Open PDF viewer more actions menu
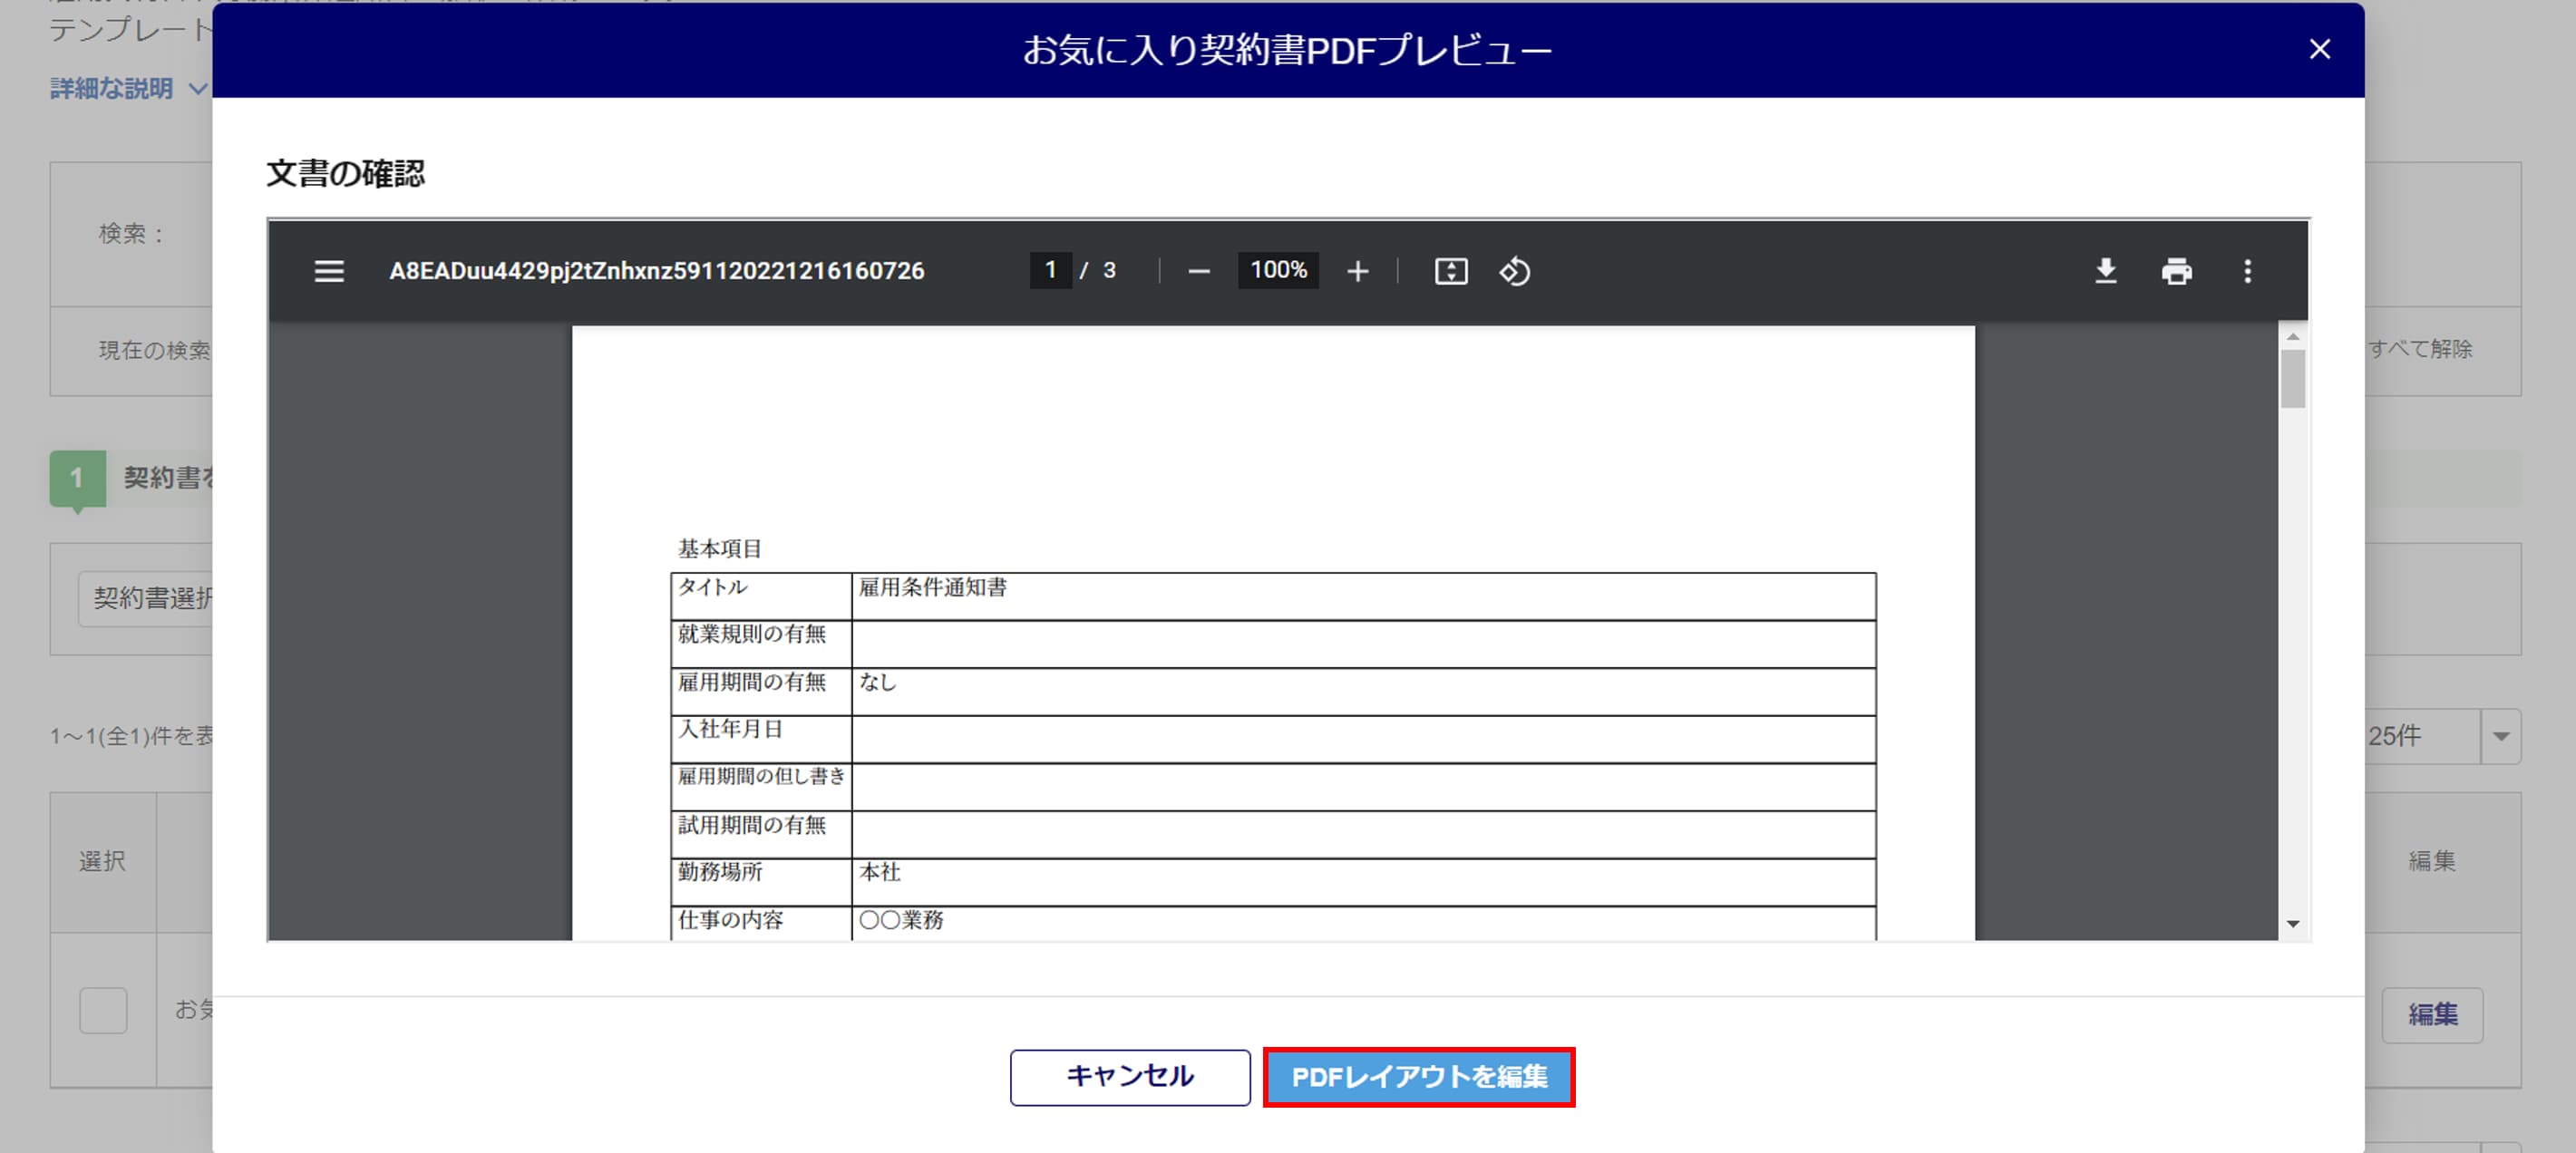 point(2247,271)
